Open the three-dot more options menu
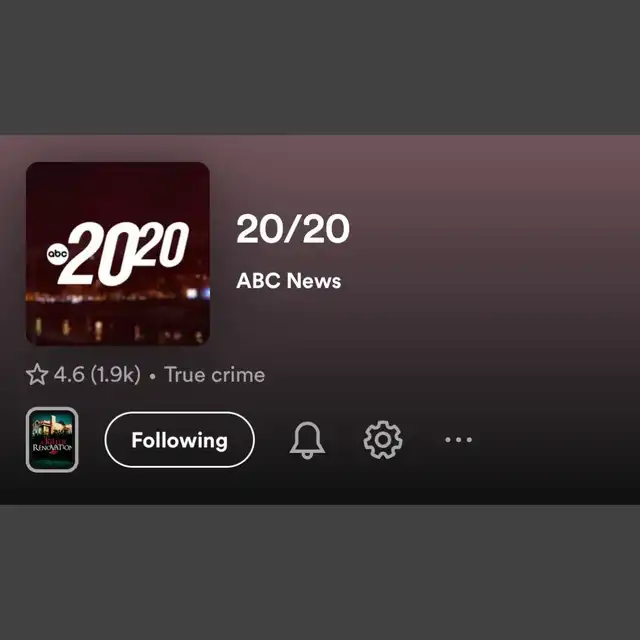The height and width of the screenshot is (640, 640). coord(458,440)
